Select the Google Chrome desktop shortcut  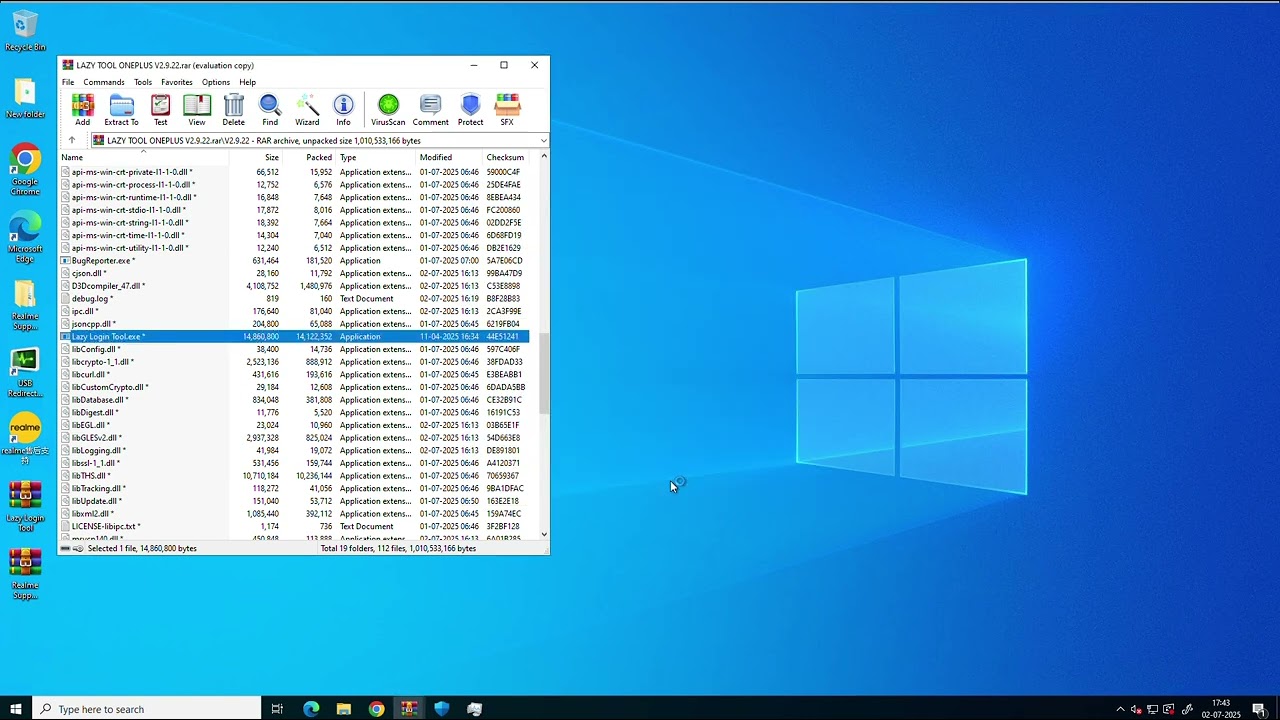25,170
